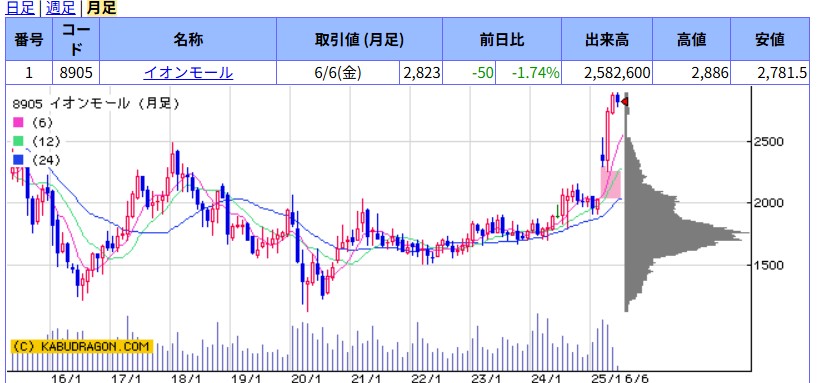This screenshot has height=383, width=820.
Task: Select the 月足 monthly chart tab
Action: tap(101, 8)
